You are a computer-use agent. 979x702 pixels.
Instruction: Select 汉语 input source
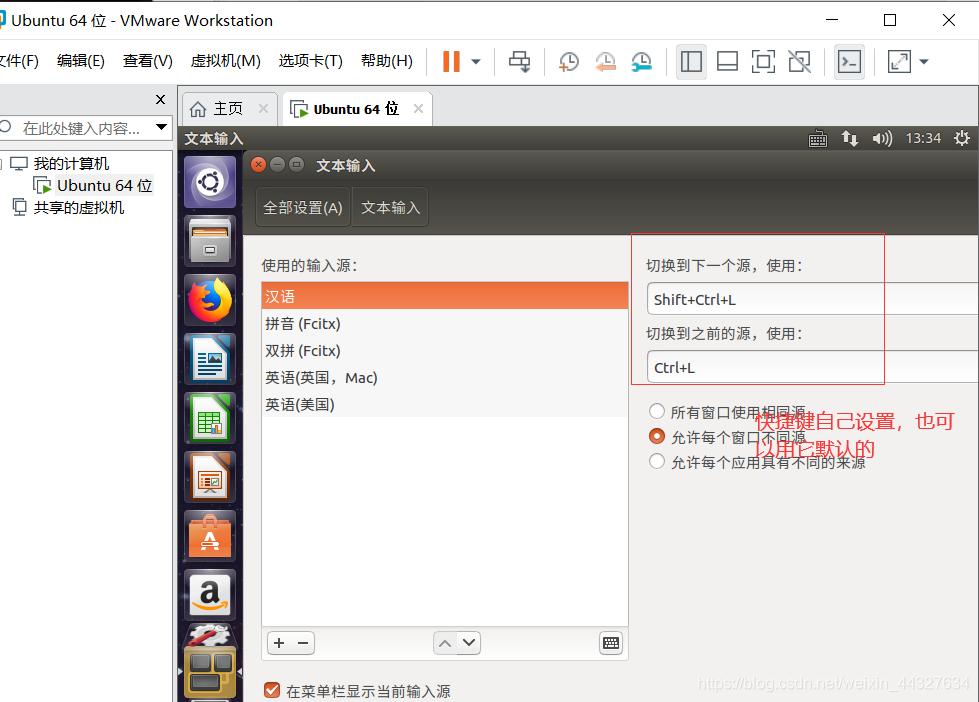point(445,296)
